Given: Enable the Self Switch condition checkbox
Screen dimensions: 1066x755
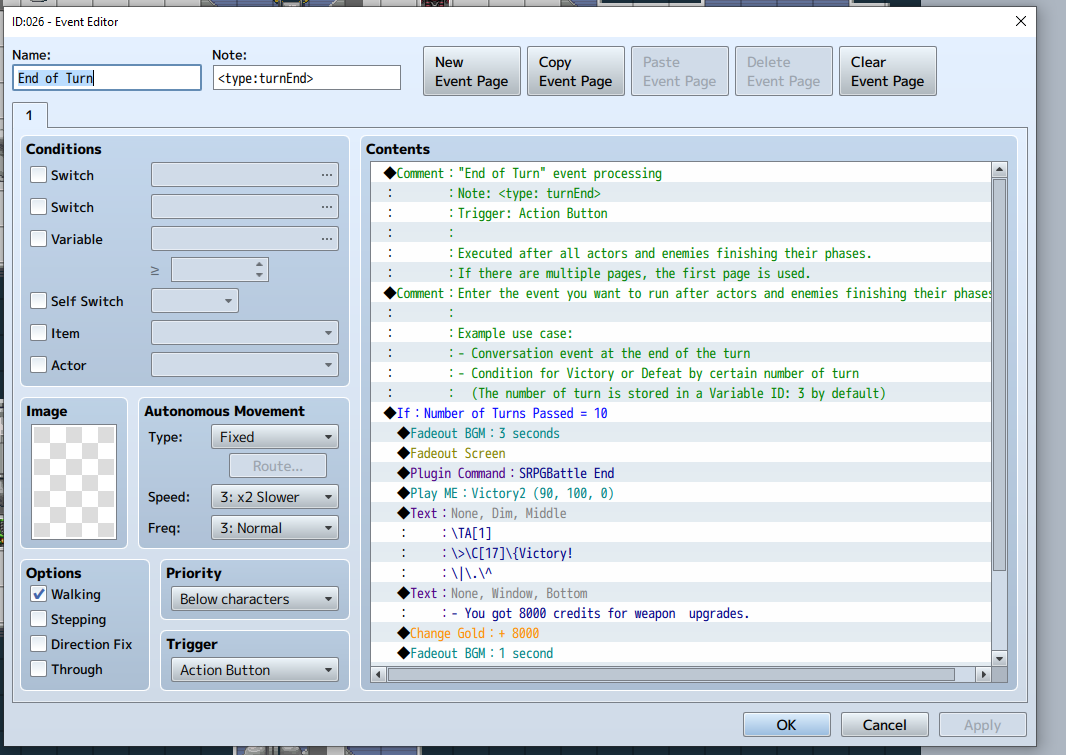Looking at the screenshot, I should [x=39, y=300].
